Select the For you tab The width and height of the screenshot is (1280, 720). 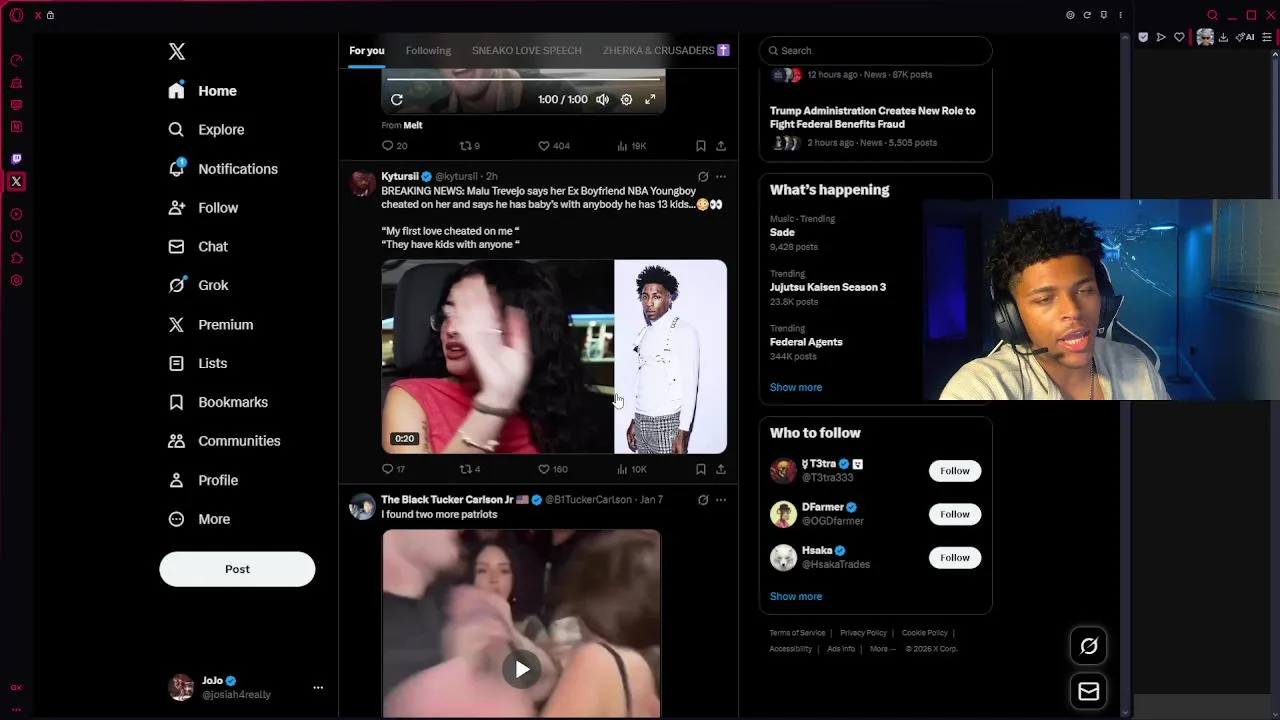367,50
